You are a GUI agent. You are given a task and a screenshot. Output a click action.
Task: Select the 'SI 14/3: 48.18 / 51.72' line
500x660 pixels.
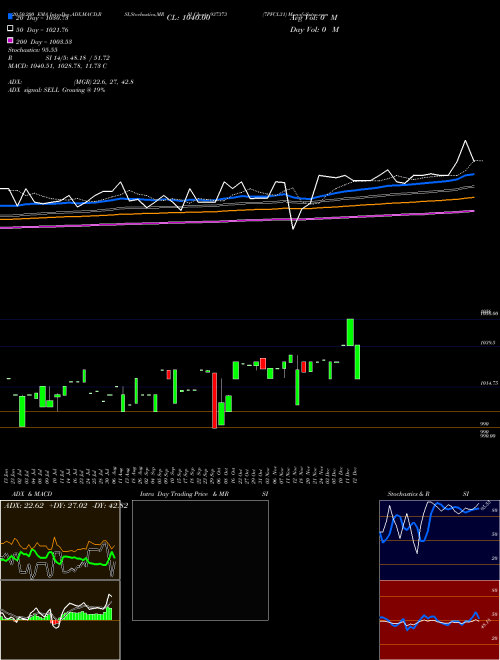pos(78,58)
